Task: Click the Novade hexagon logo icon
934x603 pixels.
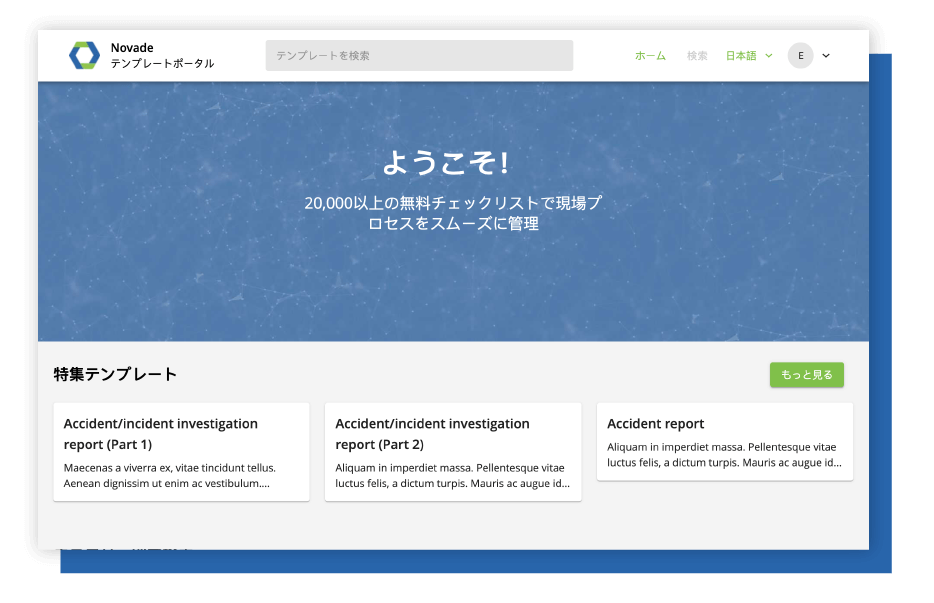Action: 85,55
